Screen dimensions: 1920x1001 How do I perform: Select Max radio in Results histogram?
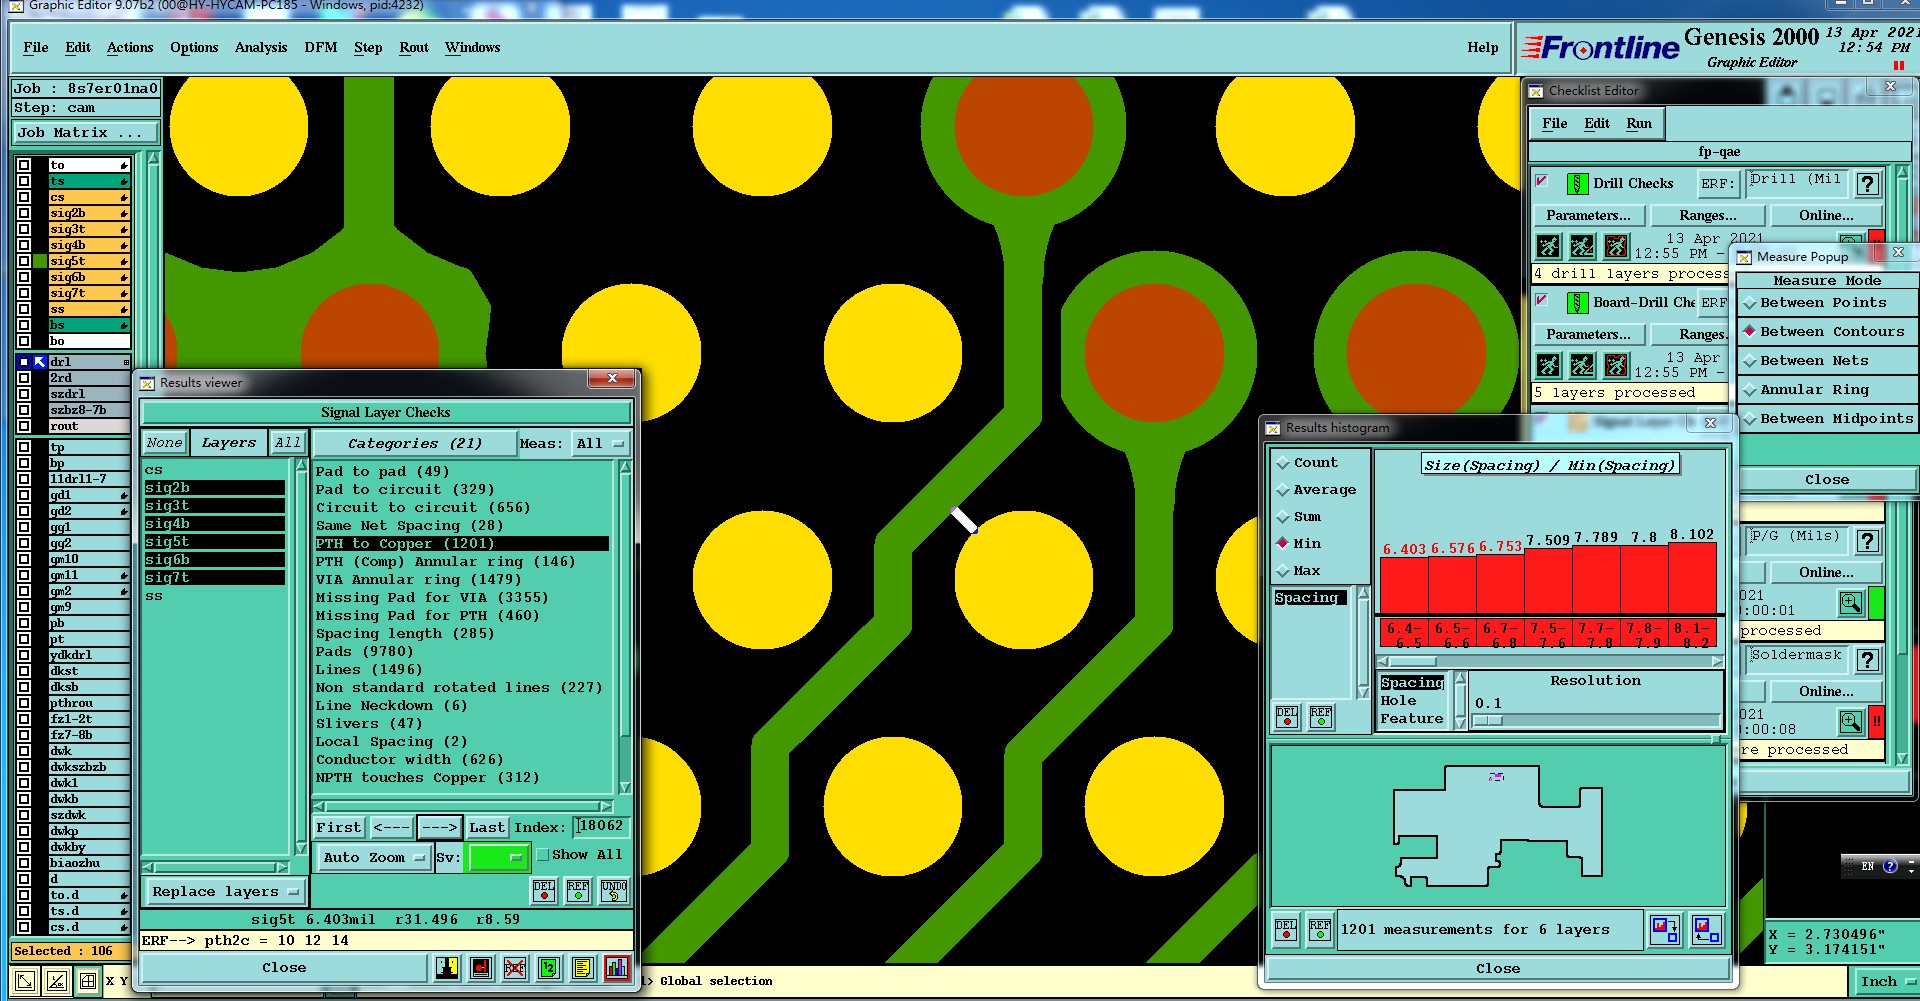tap(1283, 571)
